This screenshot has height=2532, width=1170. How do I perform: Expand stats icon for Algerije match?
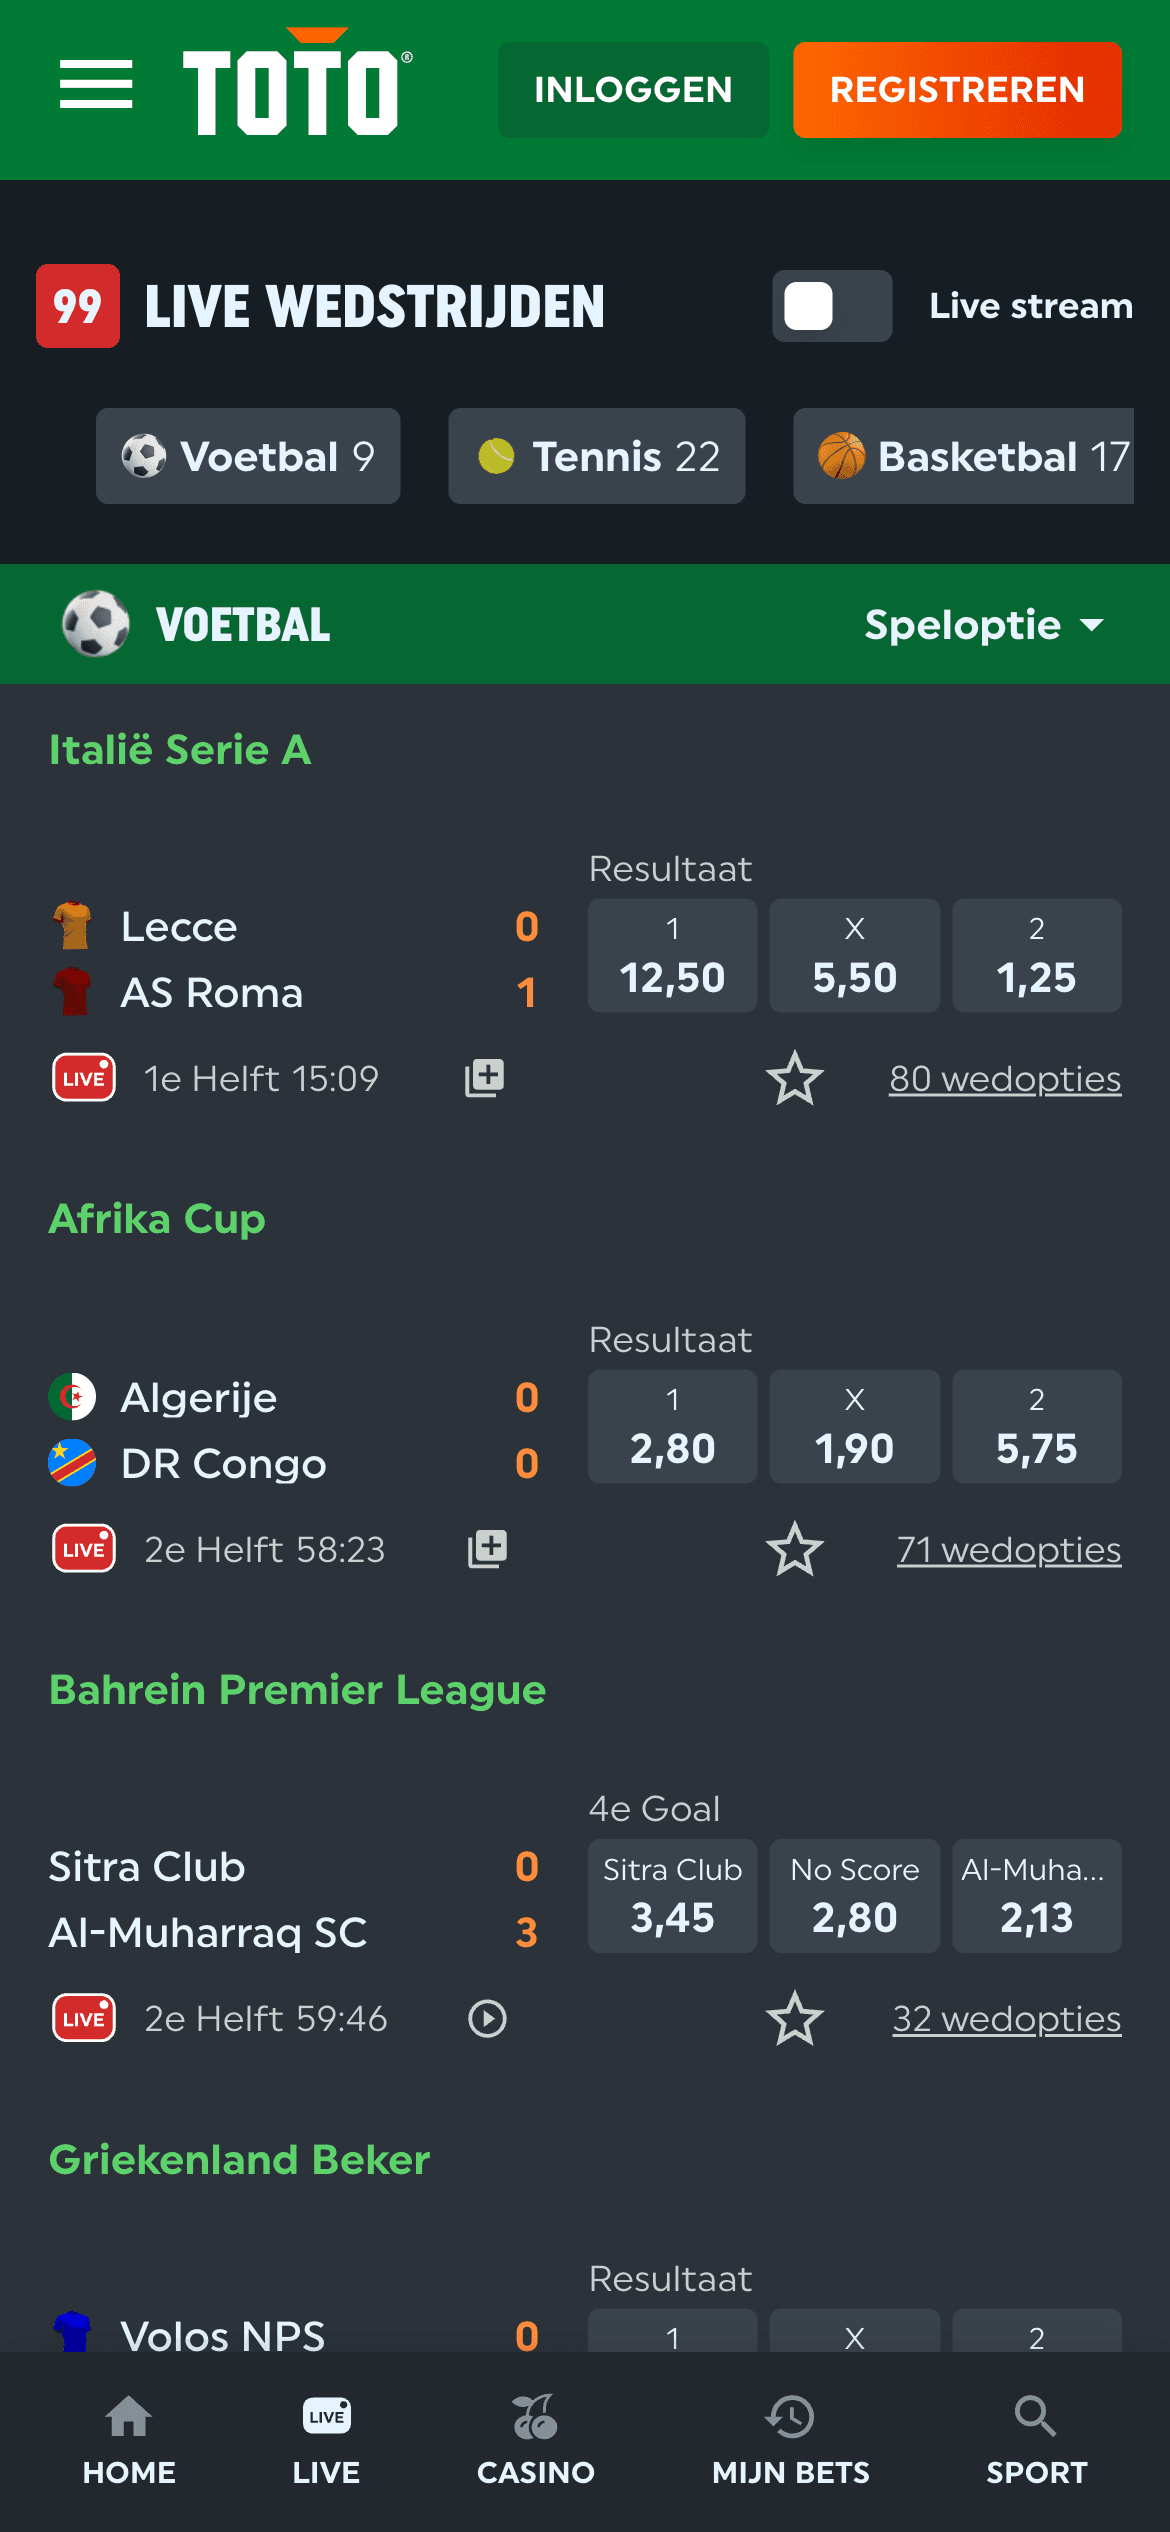click(x=487, y=1549)
